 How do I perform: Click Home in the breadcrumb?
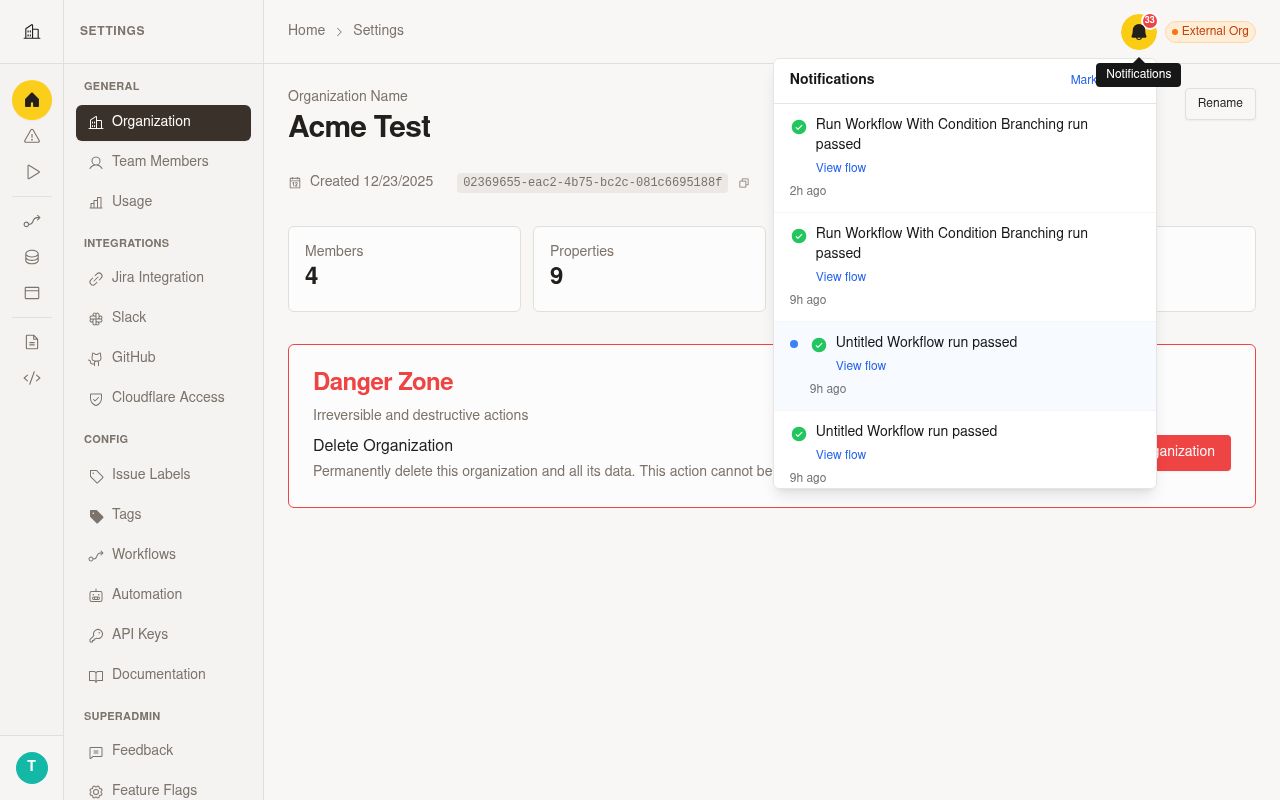(x=306, y=30)
